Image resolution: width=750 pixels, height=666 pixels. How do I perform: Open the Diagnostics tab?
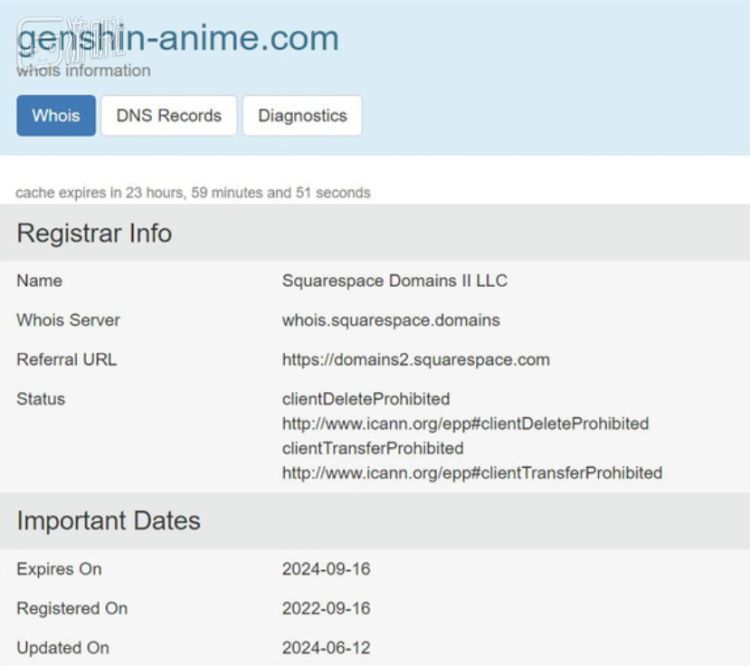point(302,115)
